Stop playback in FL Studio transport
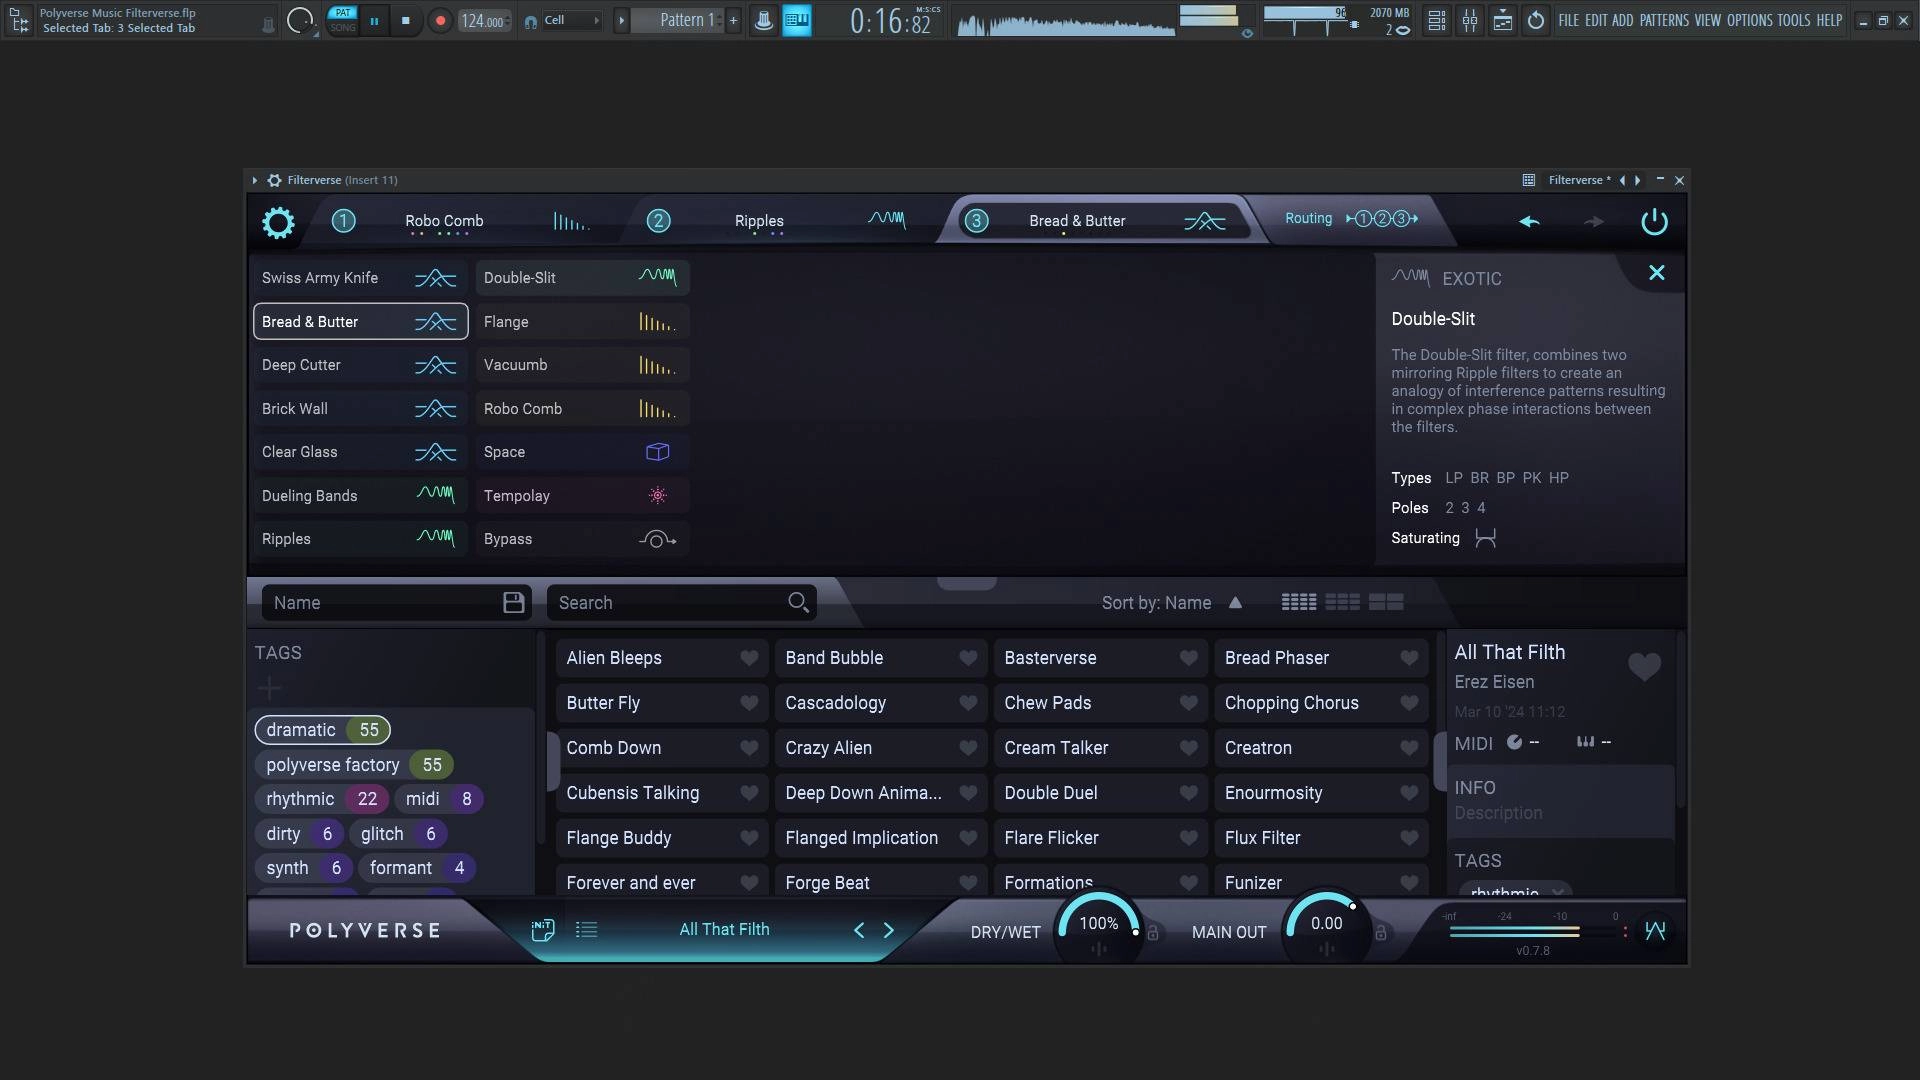1920x1080 pixels. click(405, 20)
